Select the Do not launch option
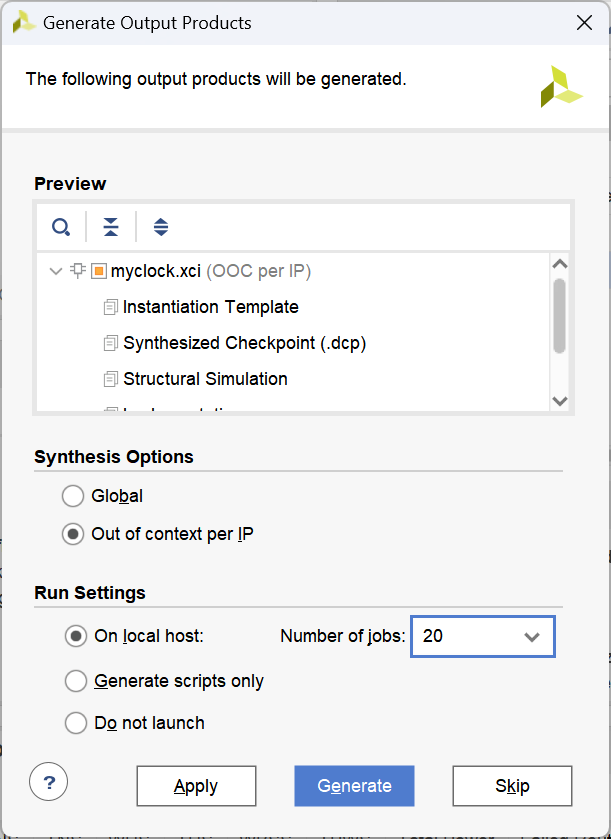 click(76, 722)
